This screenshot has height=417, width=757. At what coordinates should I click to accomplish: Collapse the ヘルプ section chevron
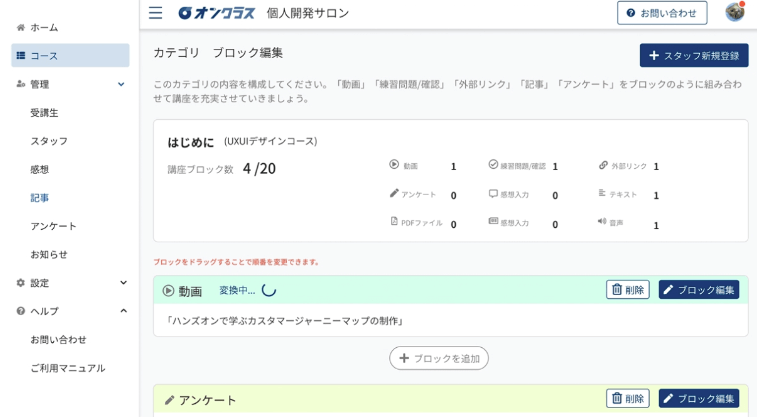pos(124,311)
